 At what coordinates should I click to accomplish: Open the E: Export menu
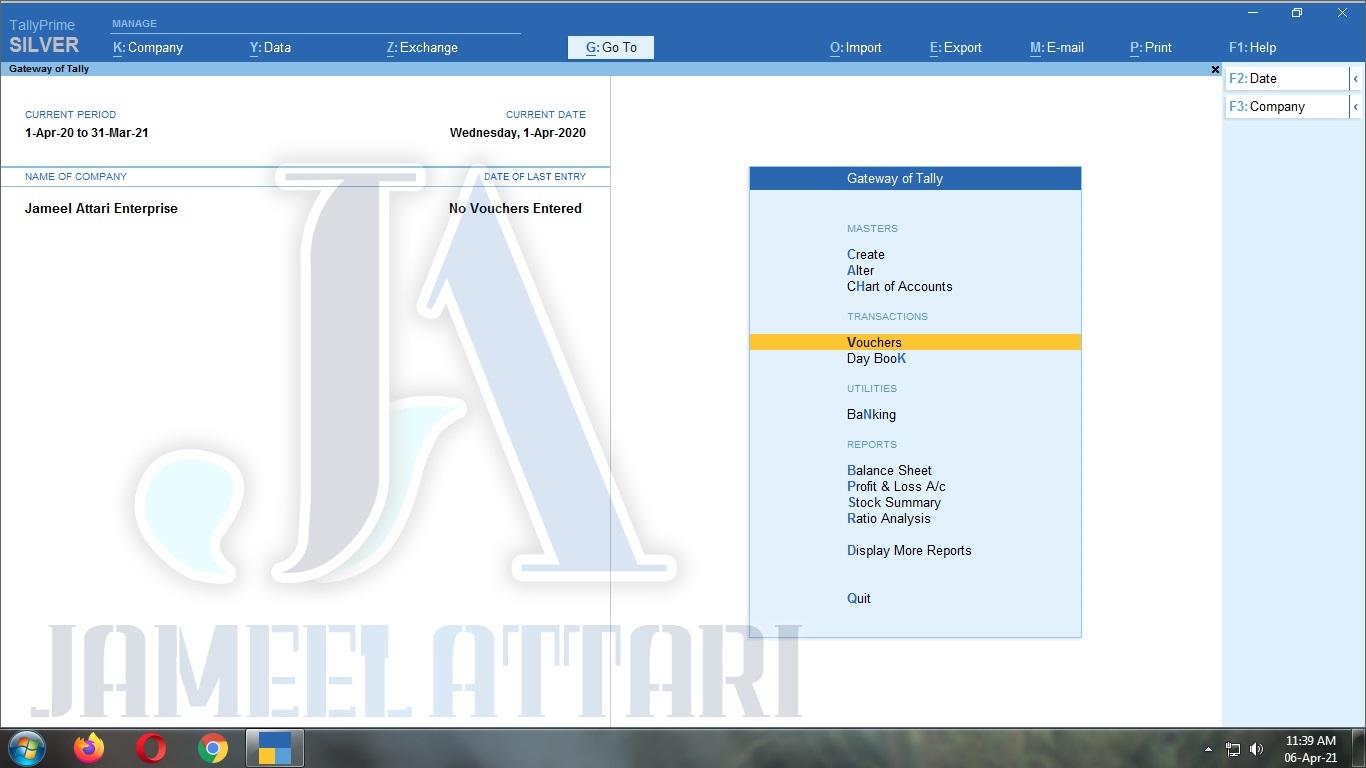956,47
